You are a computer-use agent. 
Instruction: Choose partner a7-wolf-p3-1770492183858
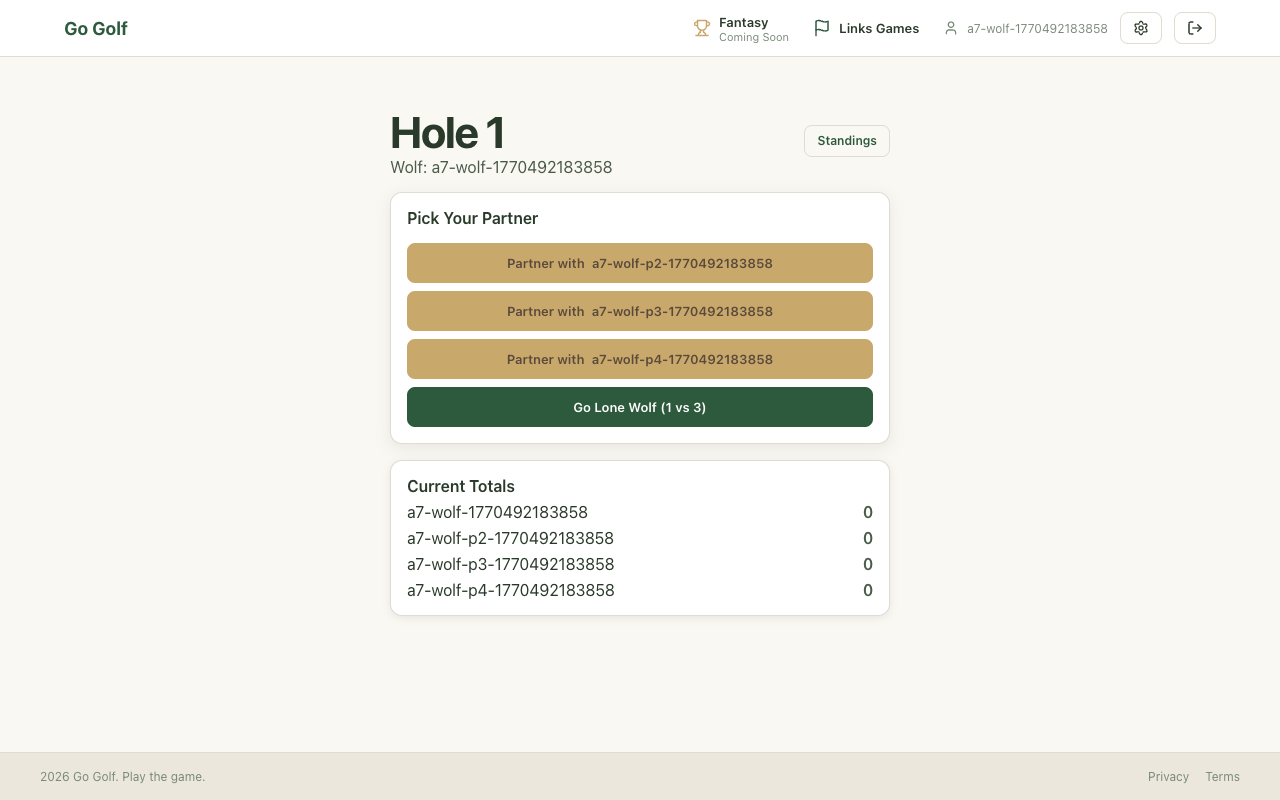pos(640,311)
